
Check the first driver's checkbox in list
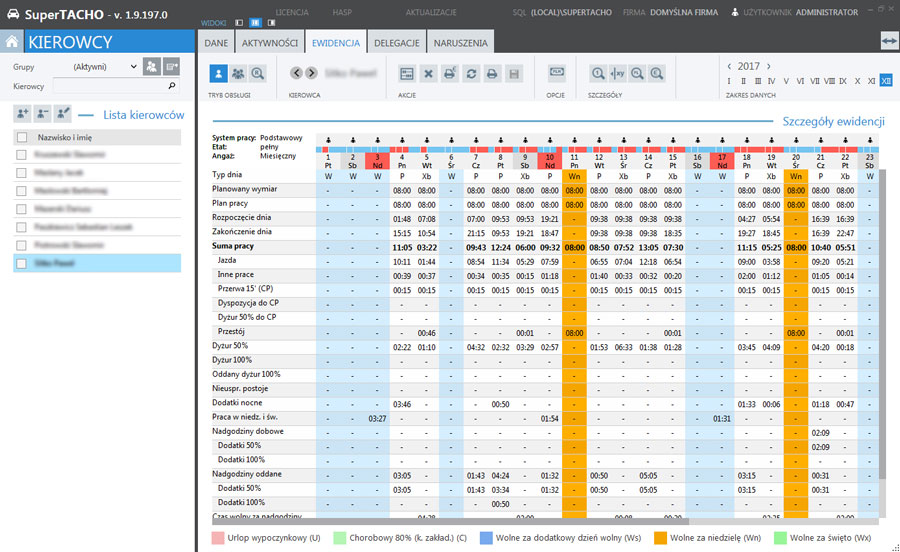coord(22,155)
